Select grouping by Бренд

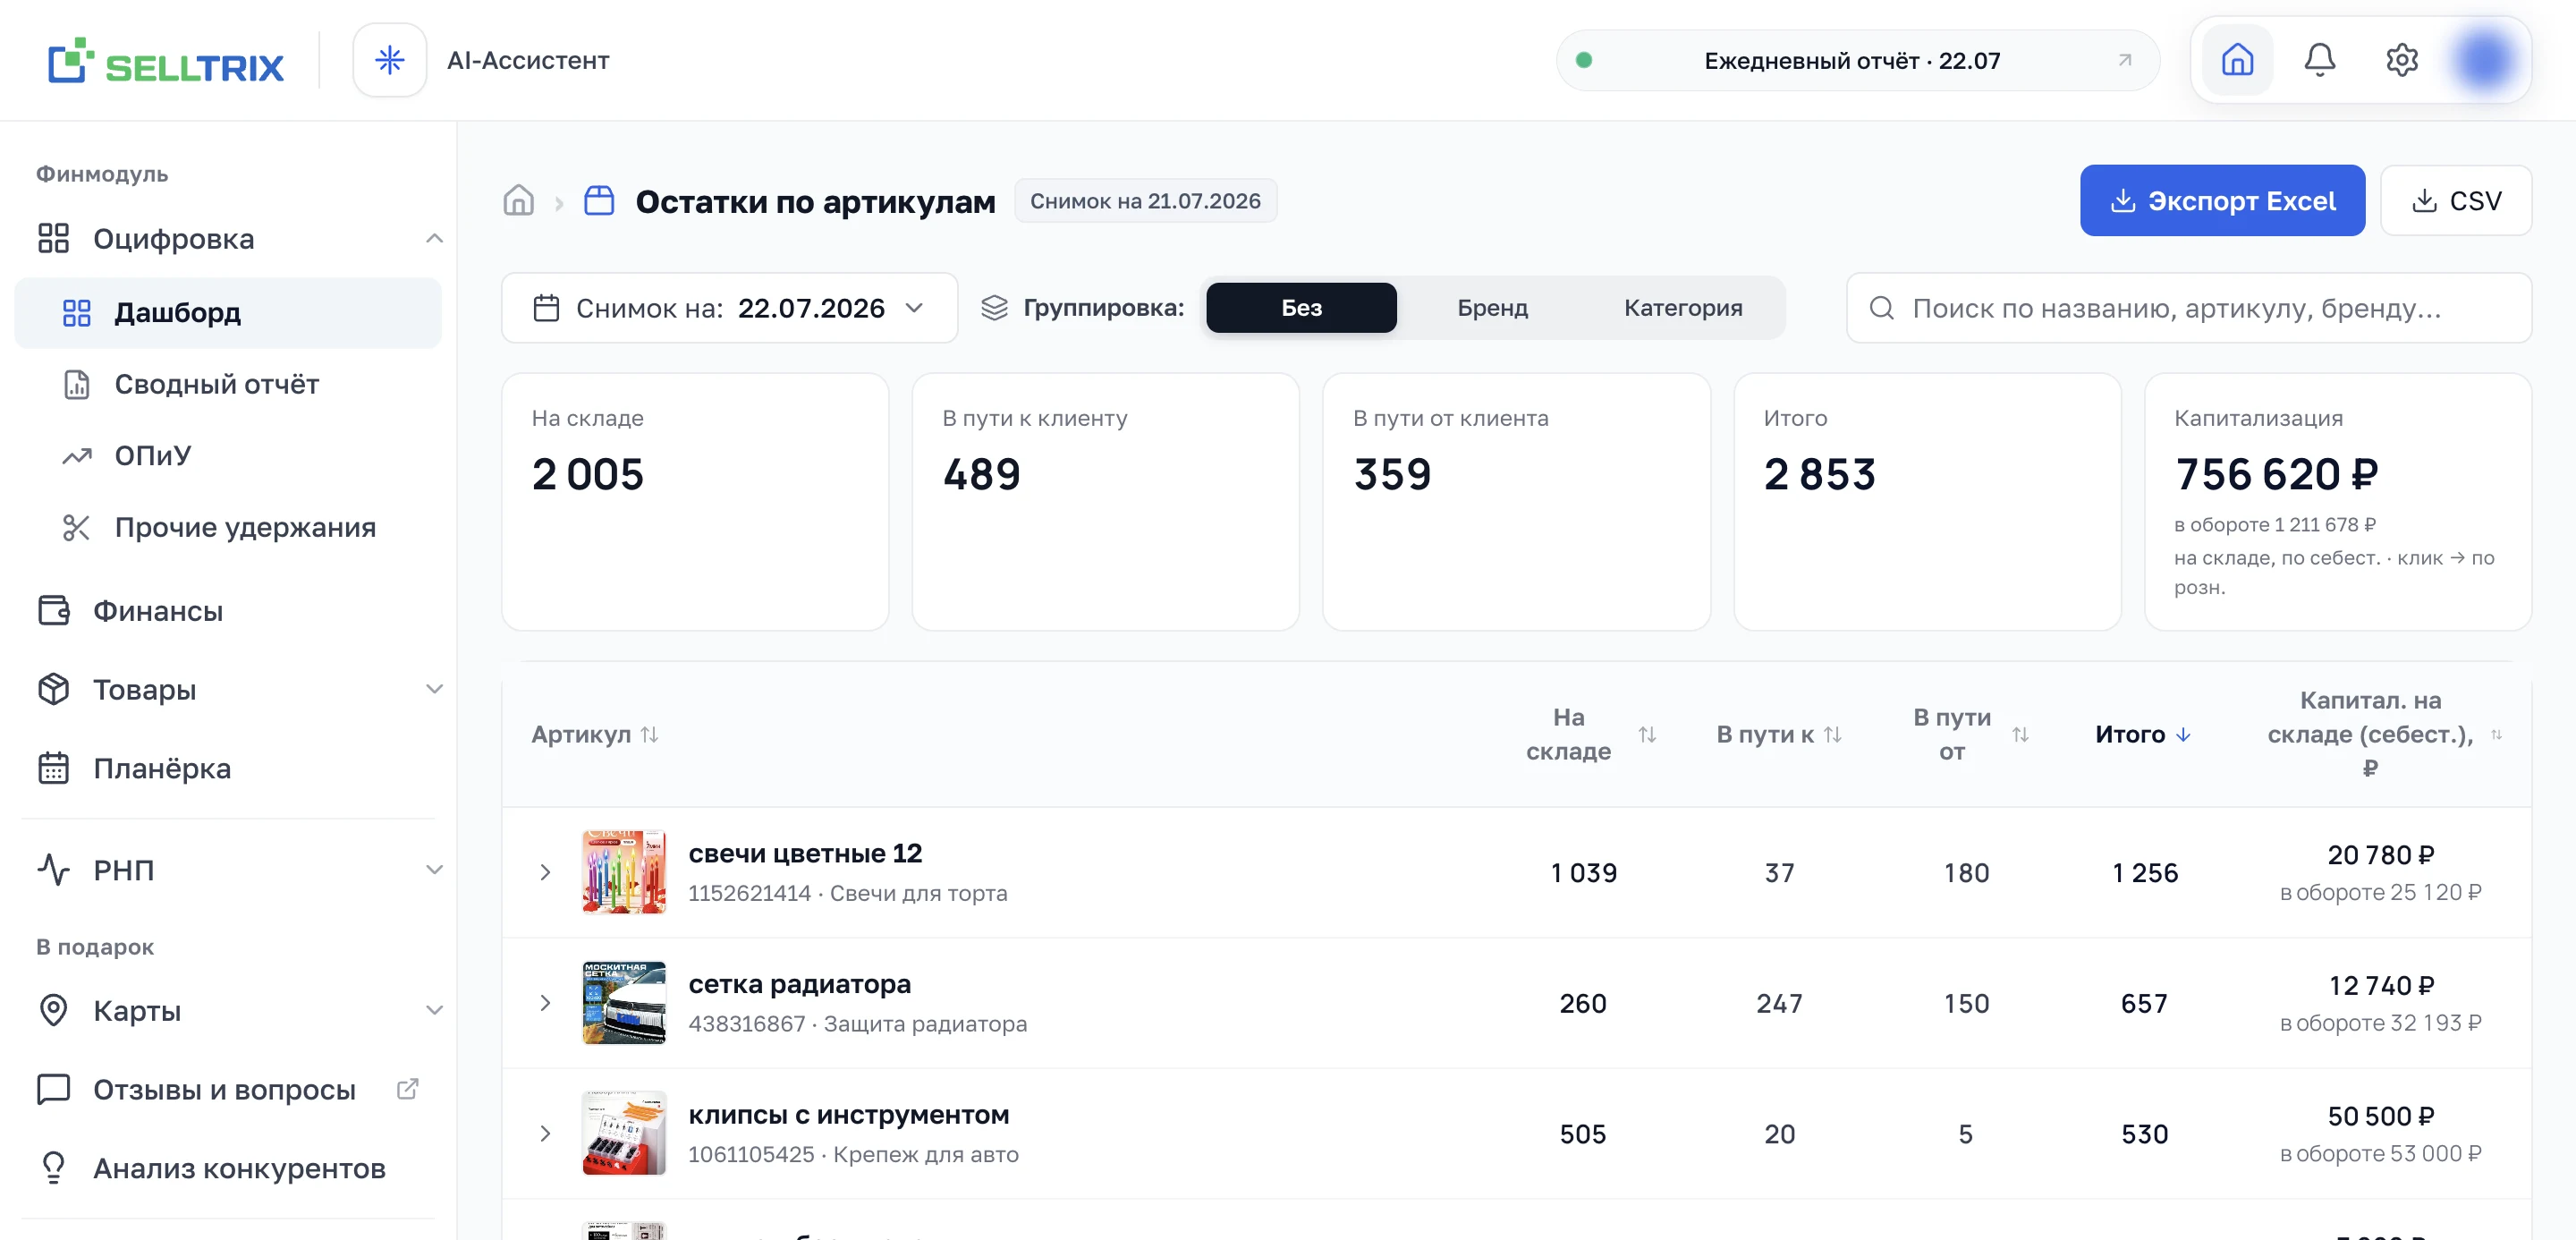click(x=1492, y=308)
